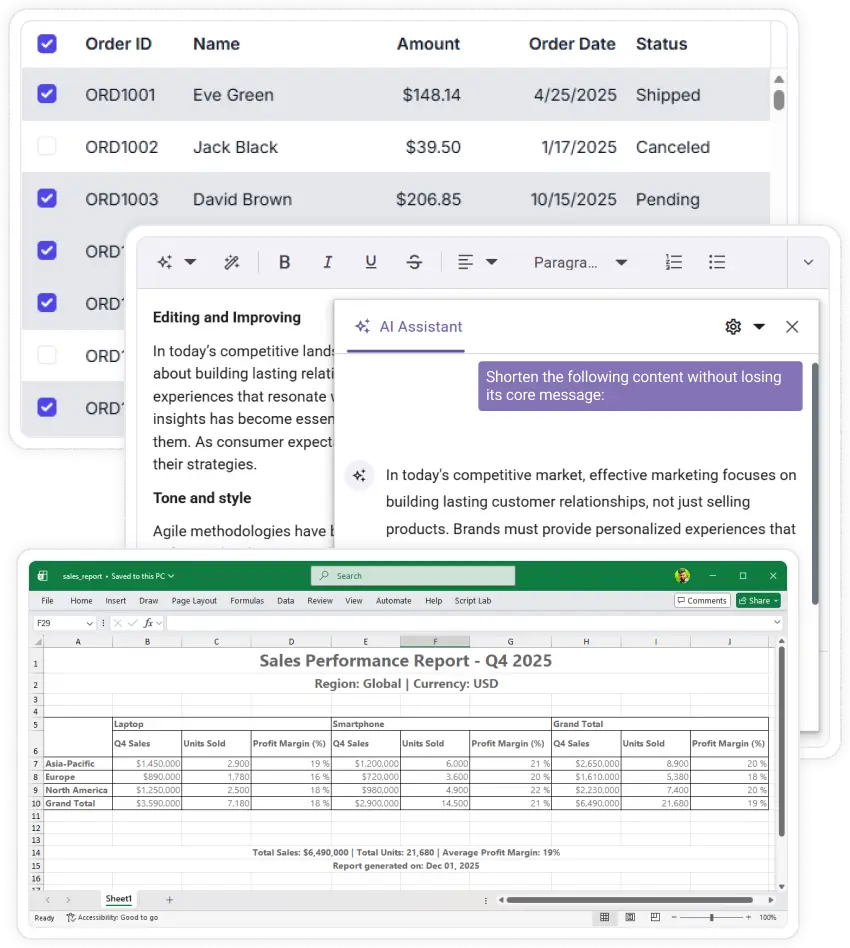Open the Name Box dropdown showing F29
Image resolution: width=850 pixels, height=948 pixels.
pyautogui.click(x=89, y=623)
